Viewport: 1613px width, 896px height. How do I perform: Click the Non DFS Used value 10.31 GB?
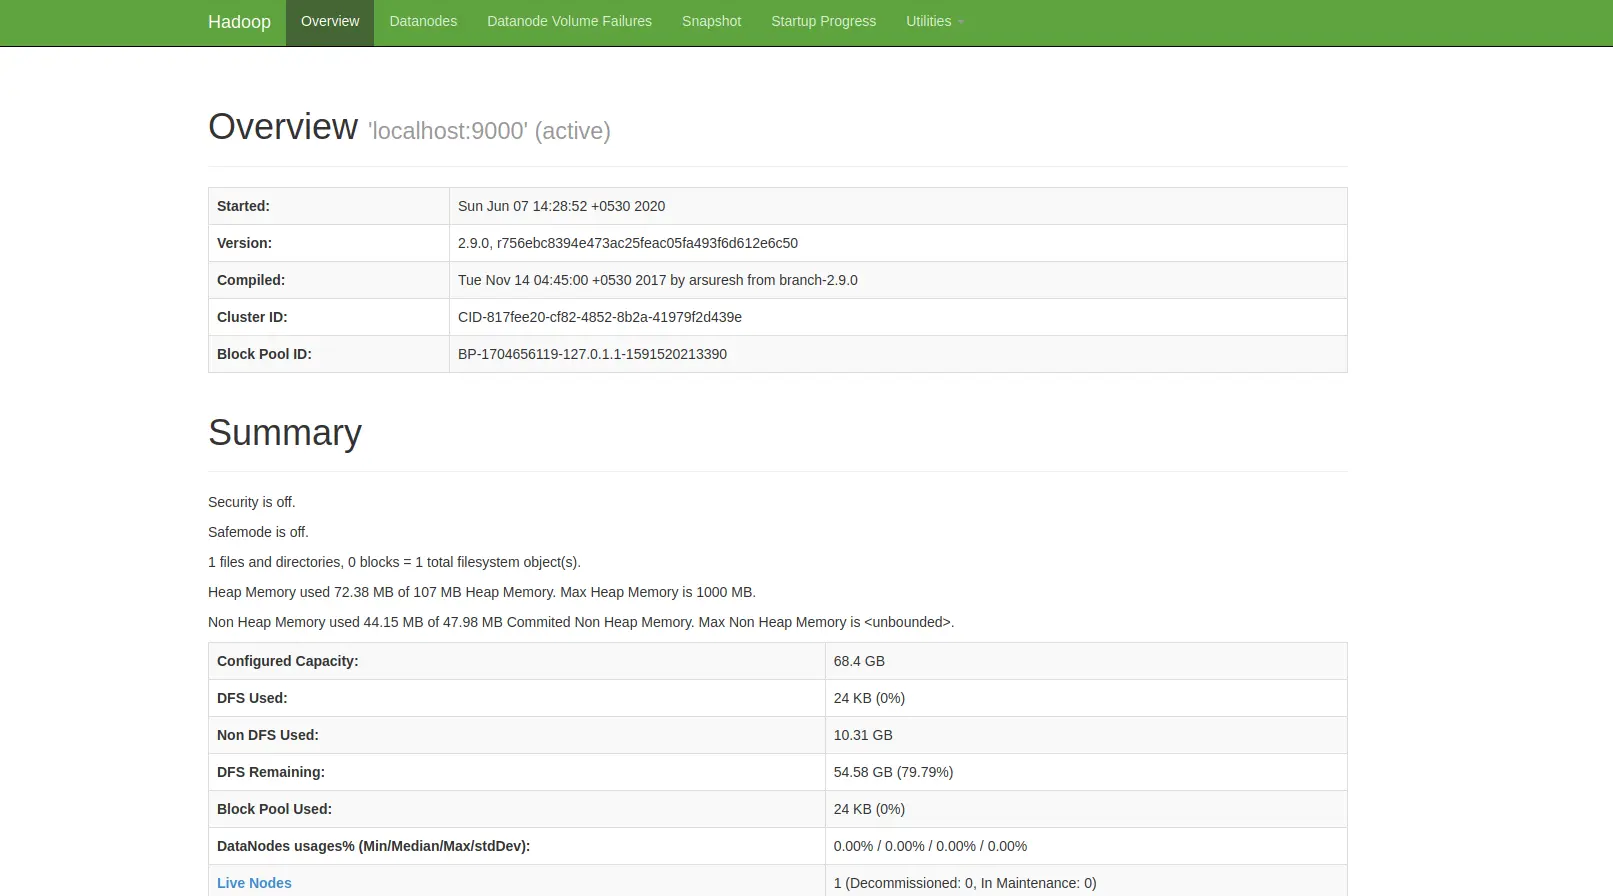pyautogui.click(x=863, y=735)
